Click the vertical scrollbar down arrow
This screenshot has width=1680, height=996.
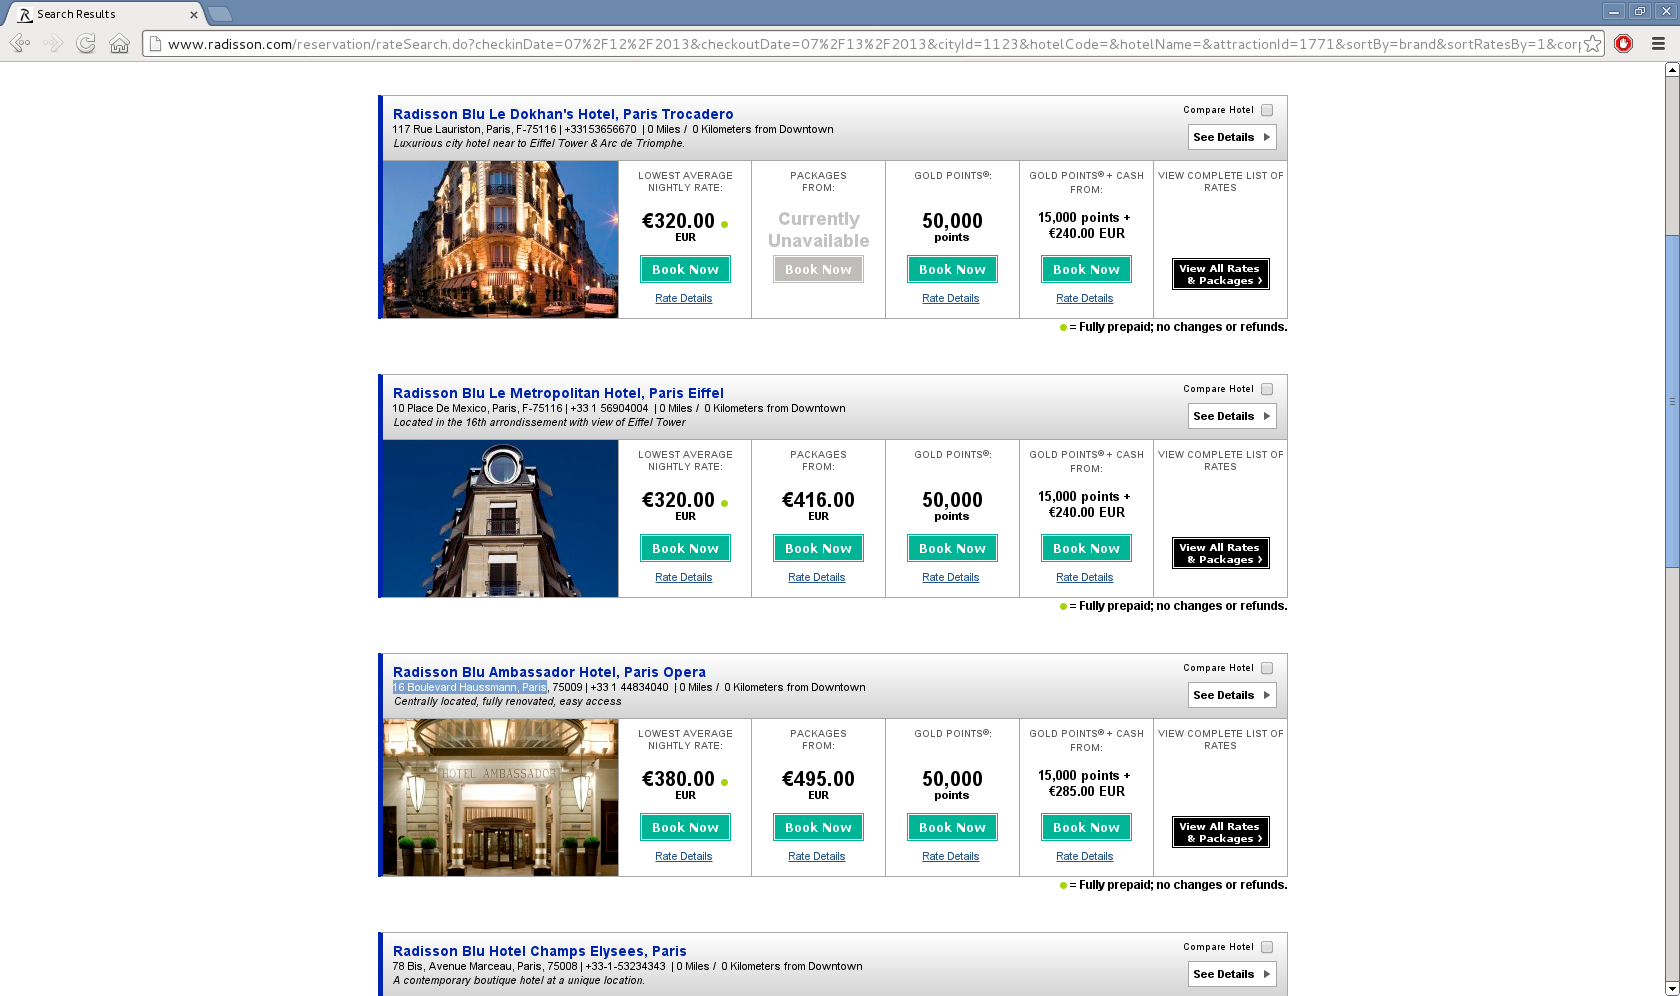(1671, 988)
